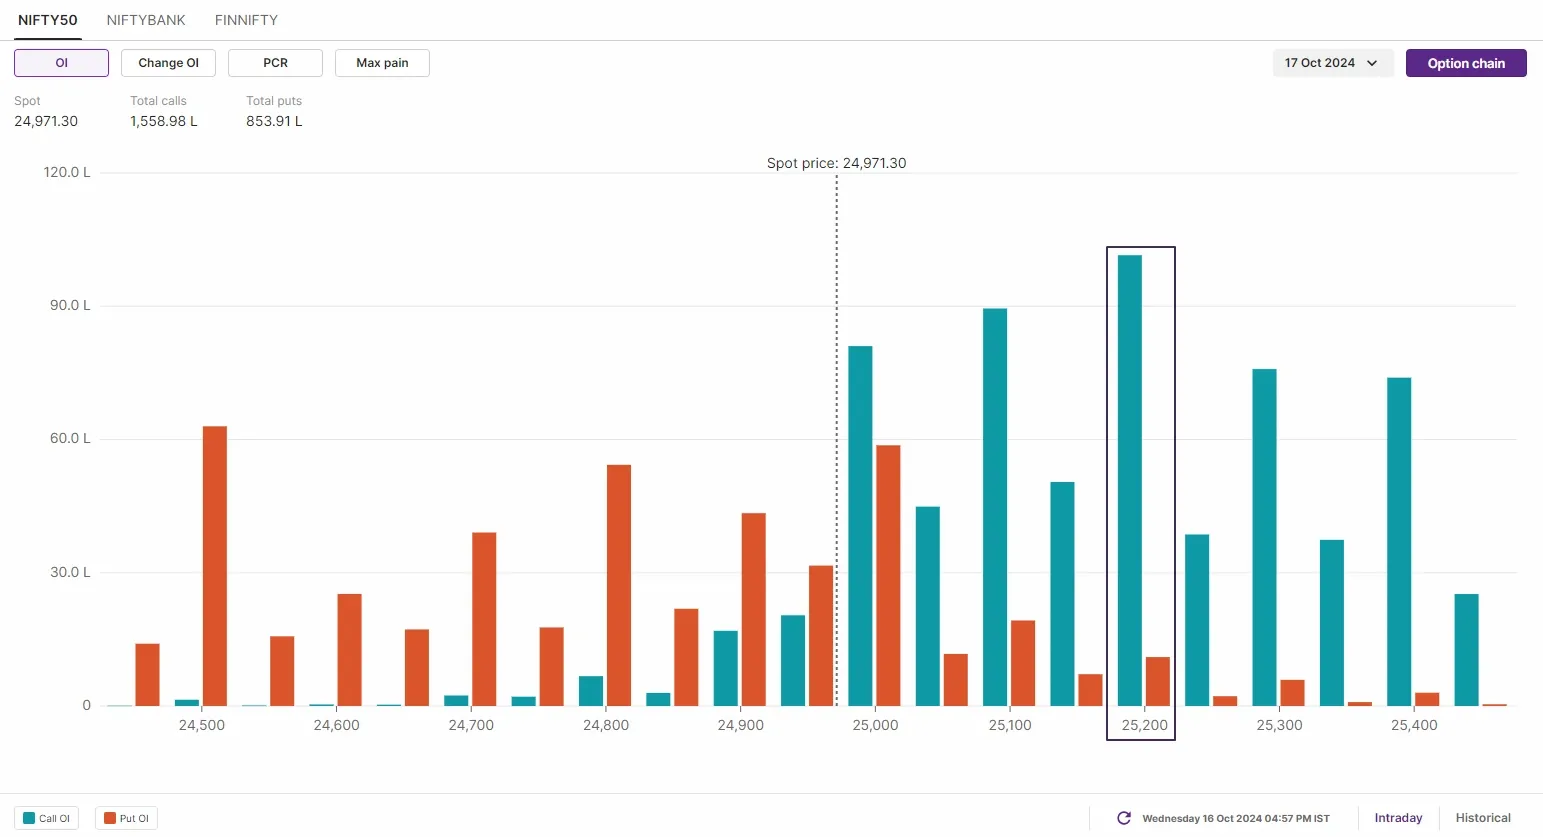
Task: Click the 24,600 put OI bar
Action: pos(350,650)
